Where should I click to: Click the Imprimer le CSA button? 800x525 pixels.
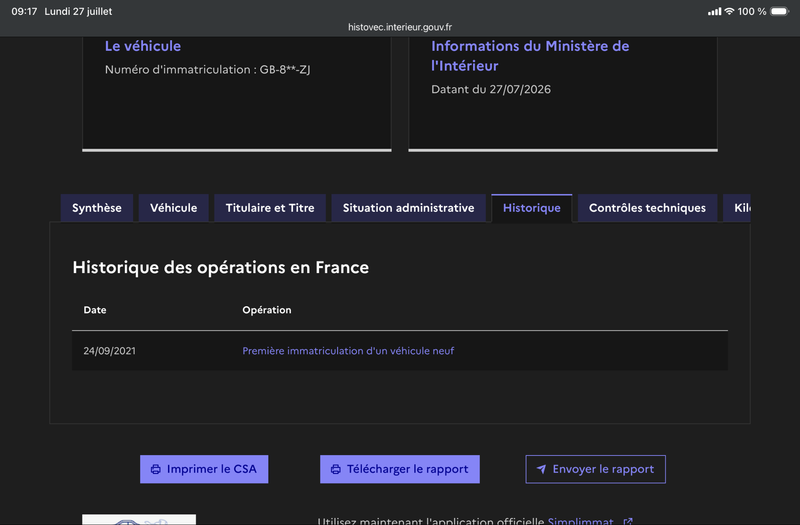[x=204, y=469]
